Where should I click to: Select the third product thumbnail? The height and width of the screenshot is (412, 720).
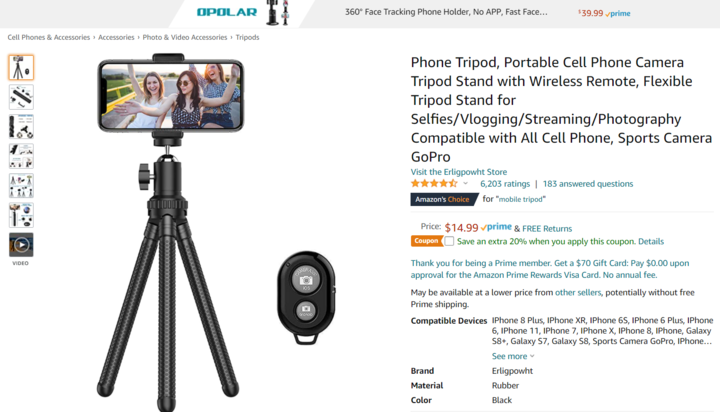click(21, 126)
